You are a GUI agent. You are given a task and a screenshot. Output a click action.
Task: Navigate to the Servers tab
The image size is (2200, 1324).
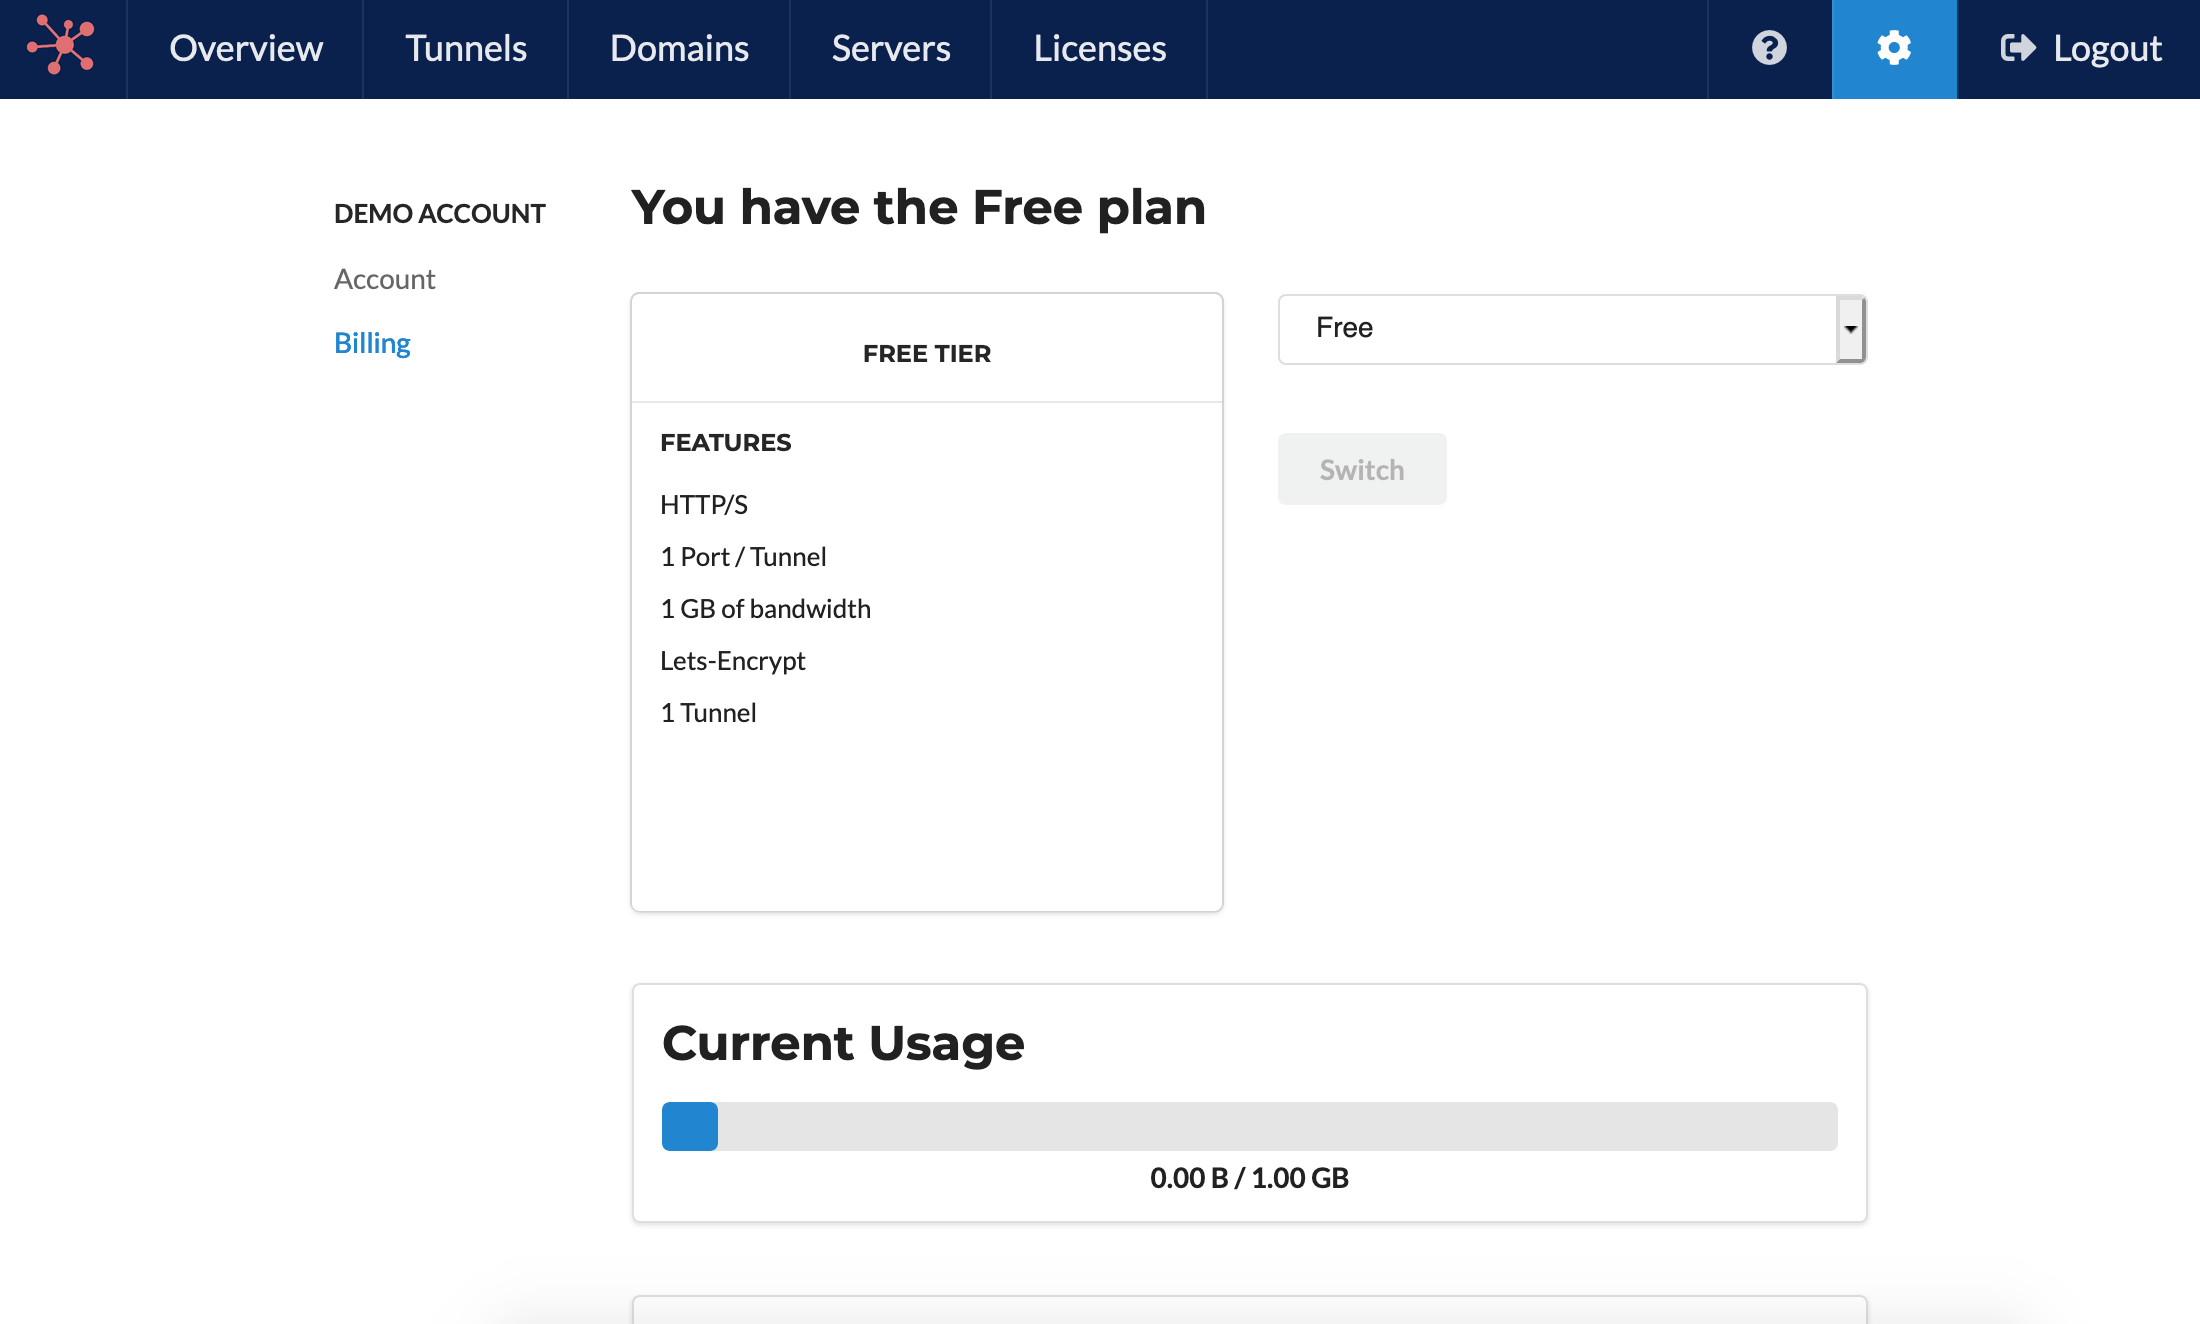pyautogui.click(x=891, y=48)
